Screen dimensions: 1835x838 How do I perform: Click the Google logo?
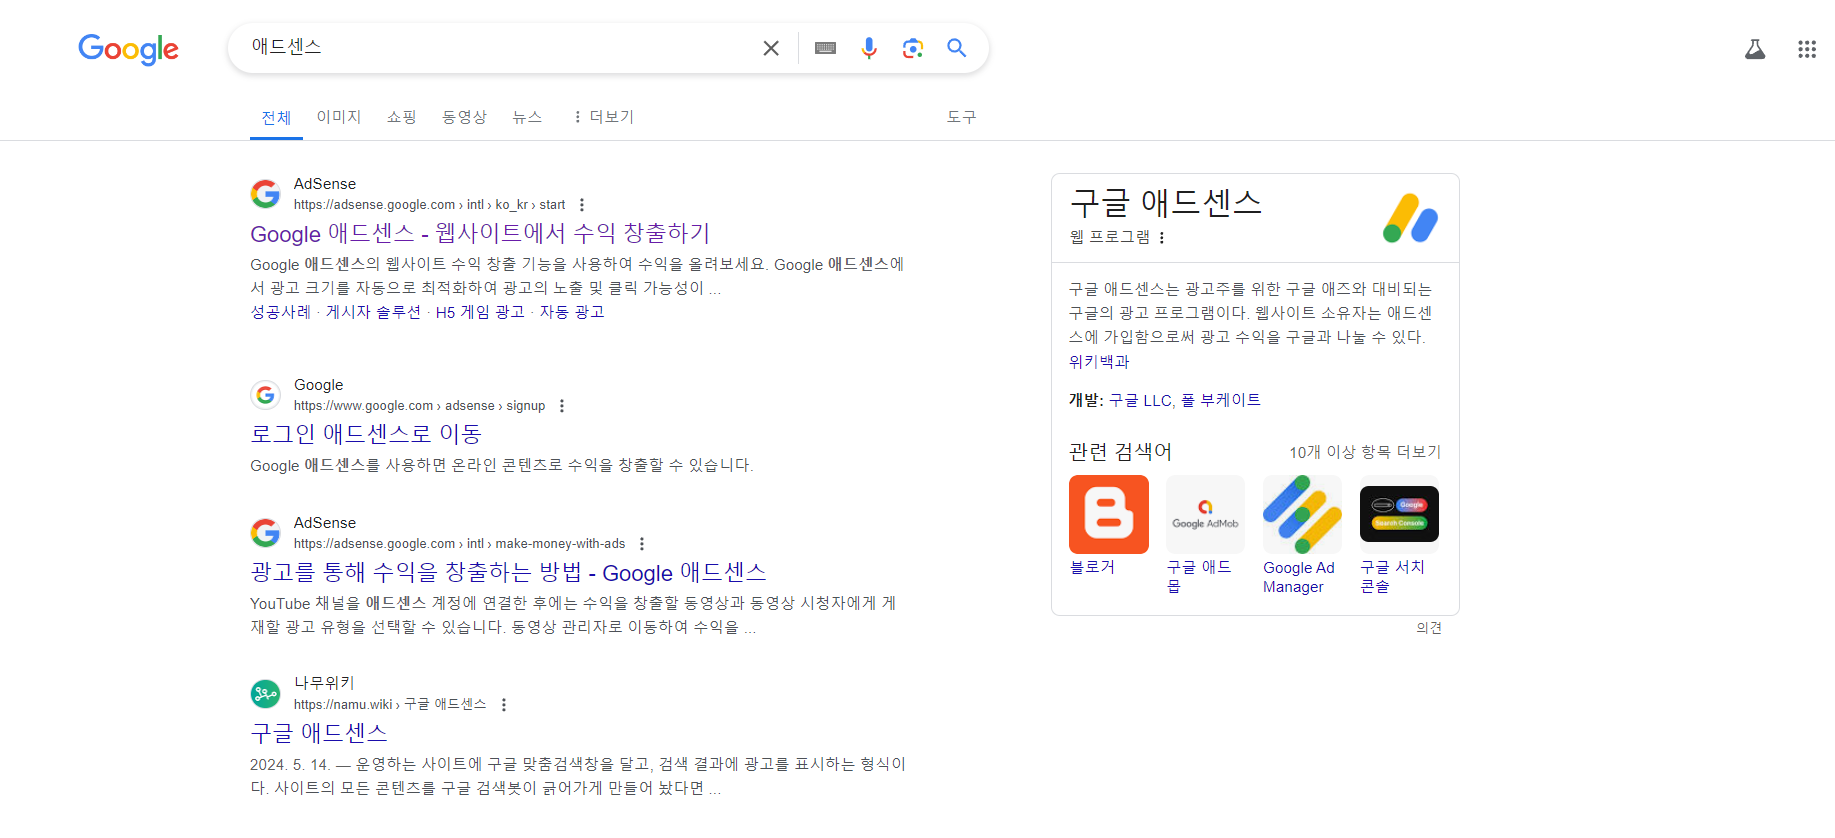pyautogui.click(x=128, y=48)
